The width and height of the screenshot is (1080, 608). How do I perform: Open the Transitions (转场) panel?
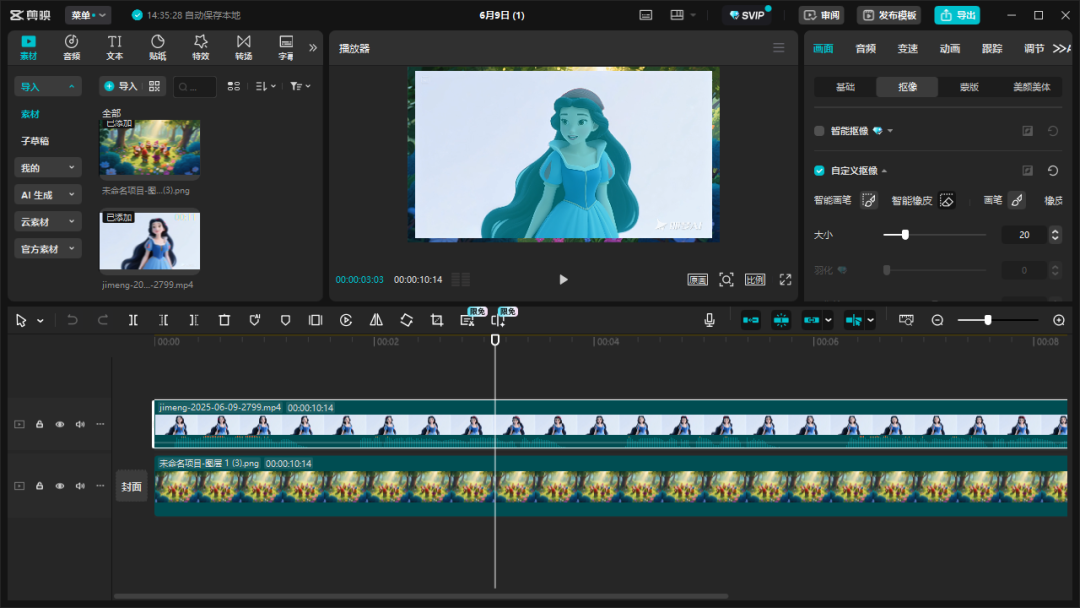click(243, 47)
